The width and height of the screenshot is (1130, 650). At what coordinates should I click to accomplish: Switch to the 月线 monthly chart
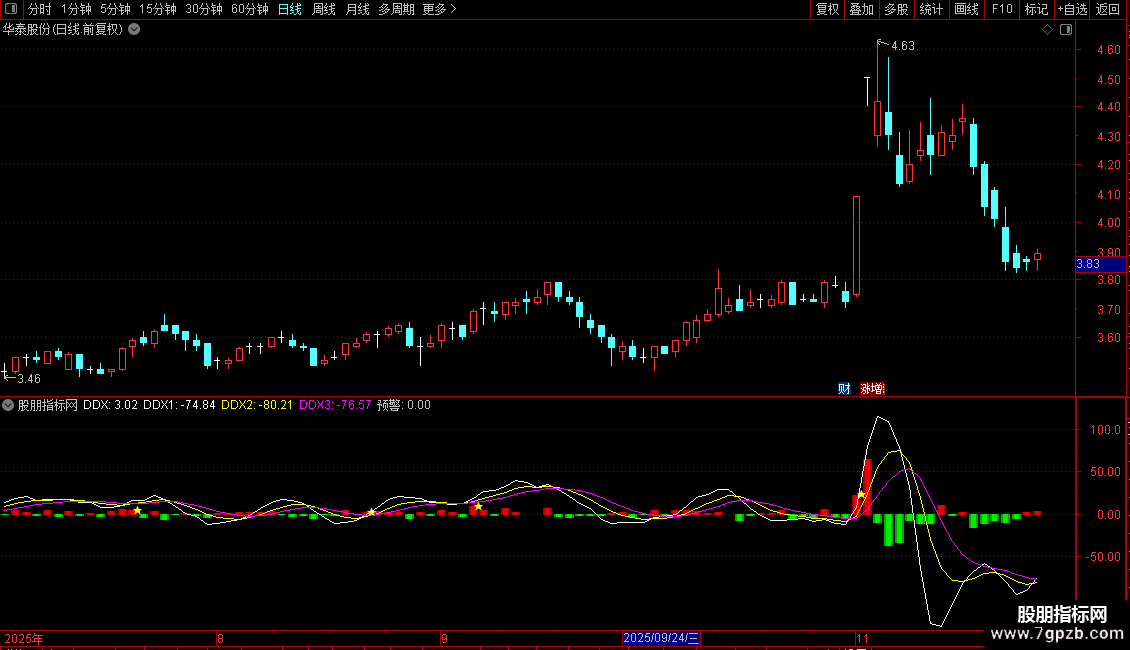pyautogui.click(x=357, y=9)
